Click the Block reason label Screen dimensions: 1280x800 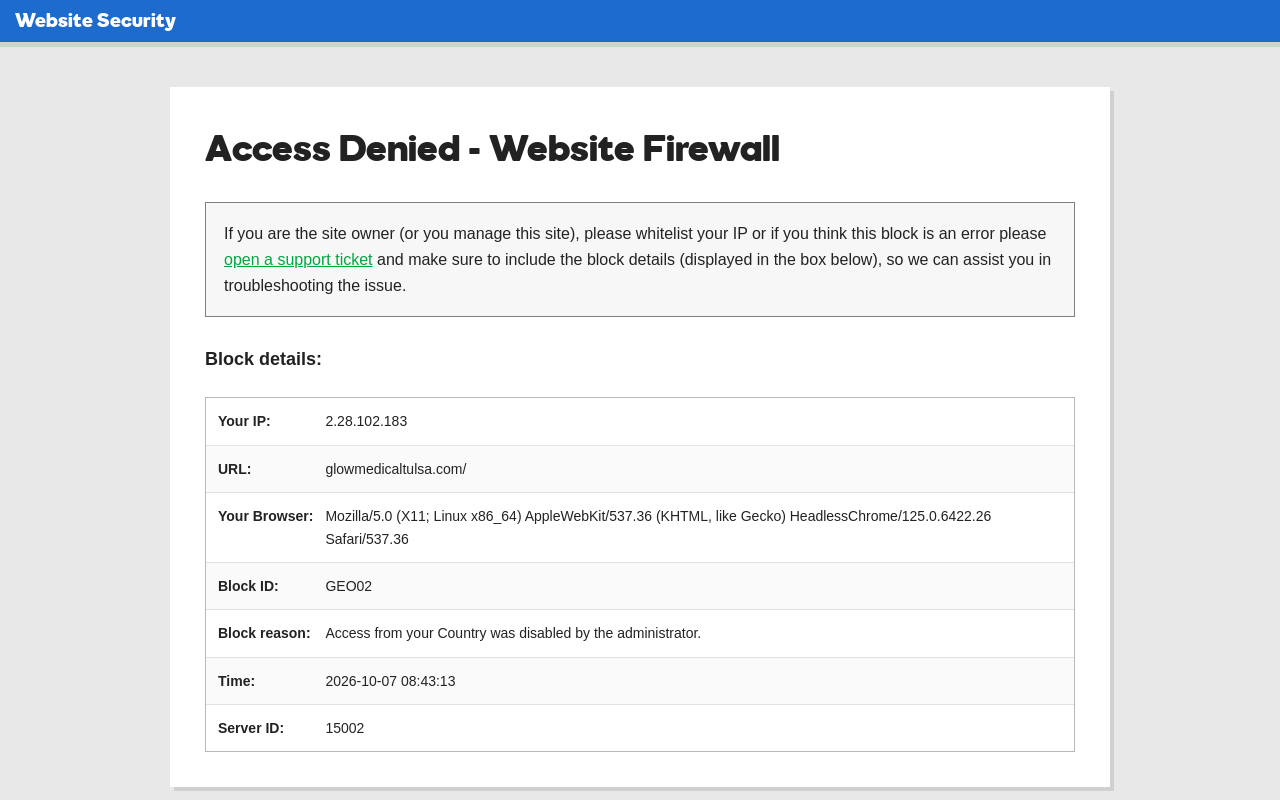264,633
